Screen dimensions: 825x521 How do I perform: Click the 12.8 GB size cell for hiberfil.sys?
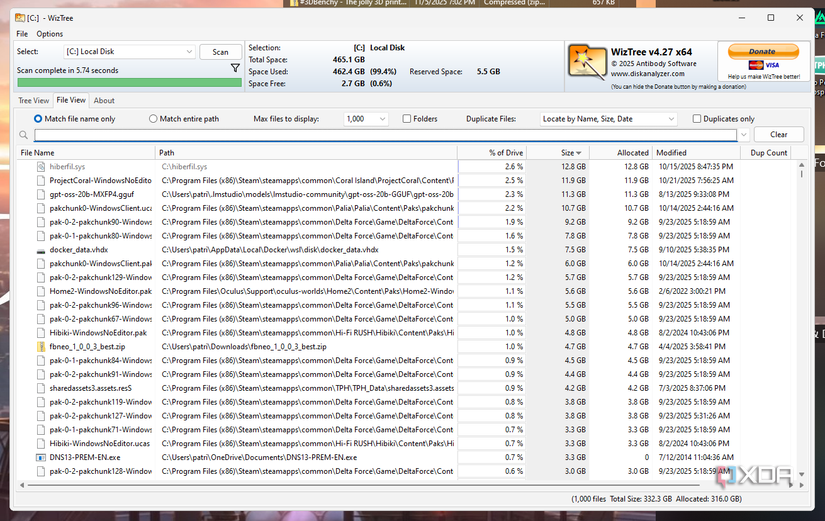tap(558, 166)
